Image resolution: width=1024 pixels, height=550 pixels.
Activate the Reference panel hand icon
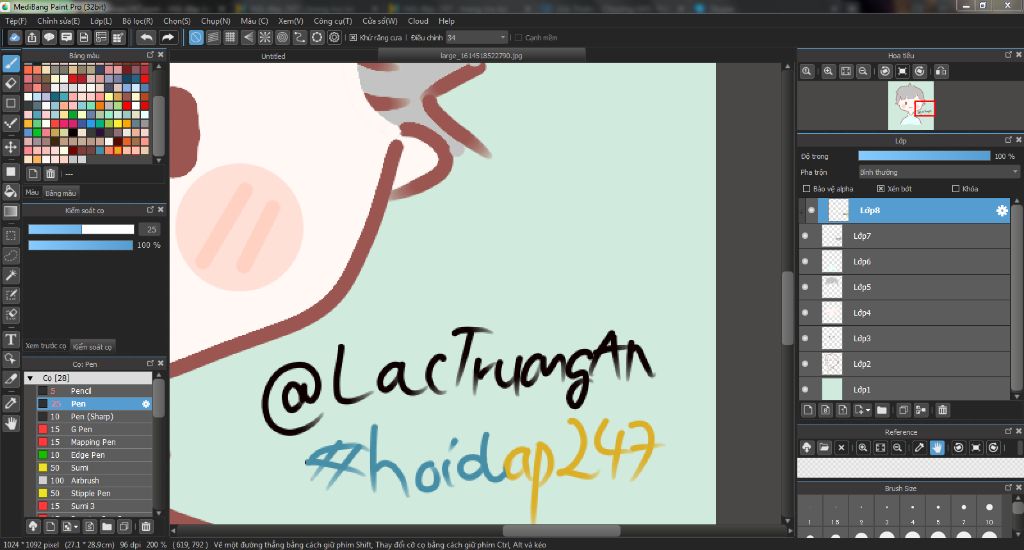pos(937,447)
